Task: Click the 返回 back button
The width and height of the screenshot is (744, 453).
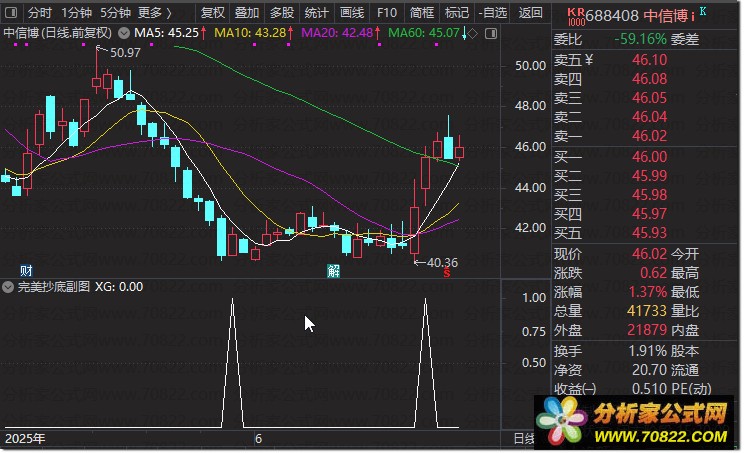Action: coord(530,13)
